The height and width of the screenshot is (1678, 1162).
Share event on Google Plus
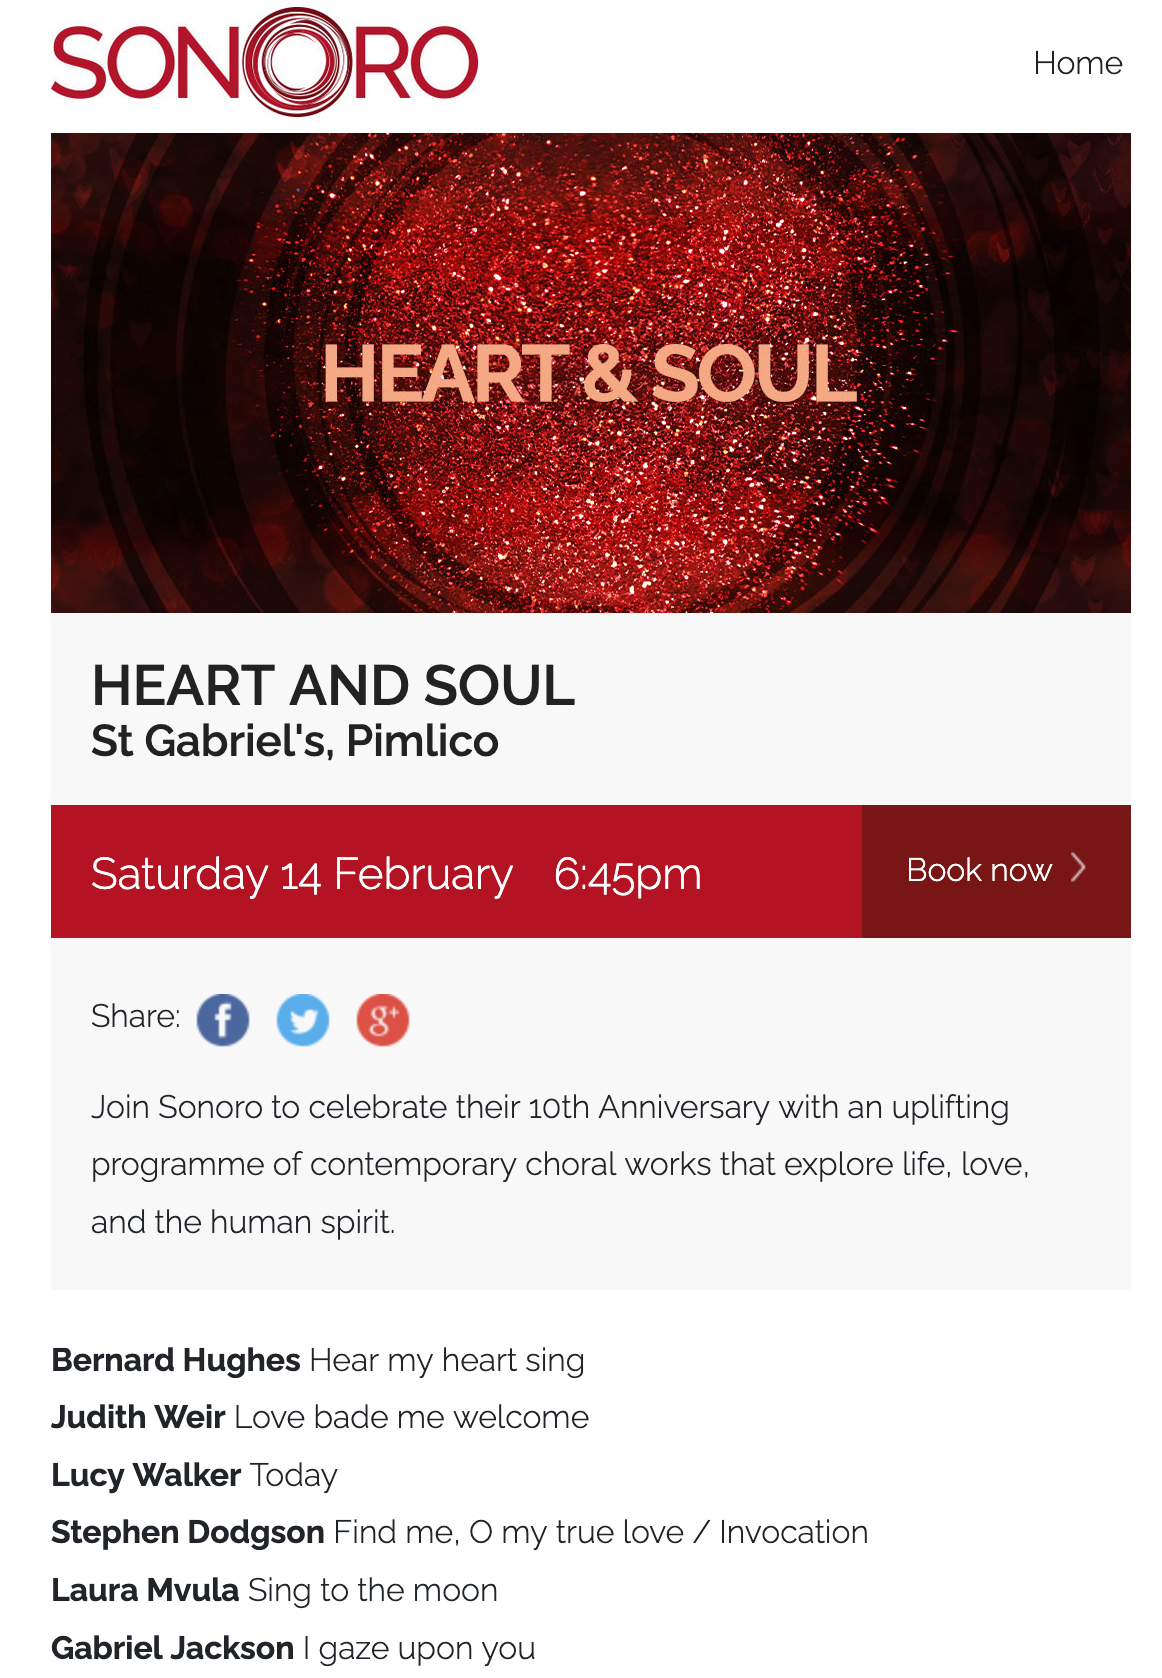tap(383, 1020)
